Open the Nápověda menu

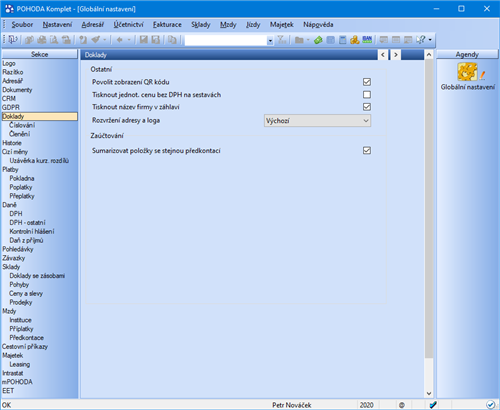point(318,24)
